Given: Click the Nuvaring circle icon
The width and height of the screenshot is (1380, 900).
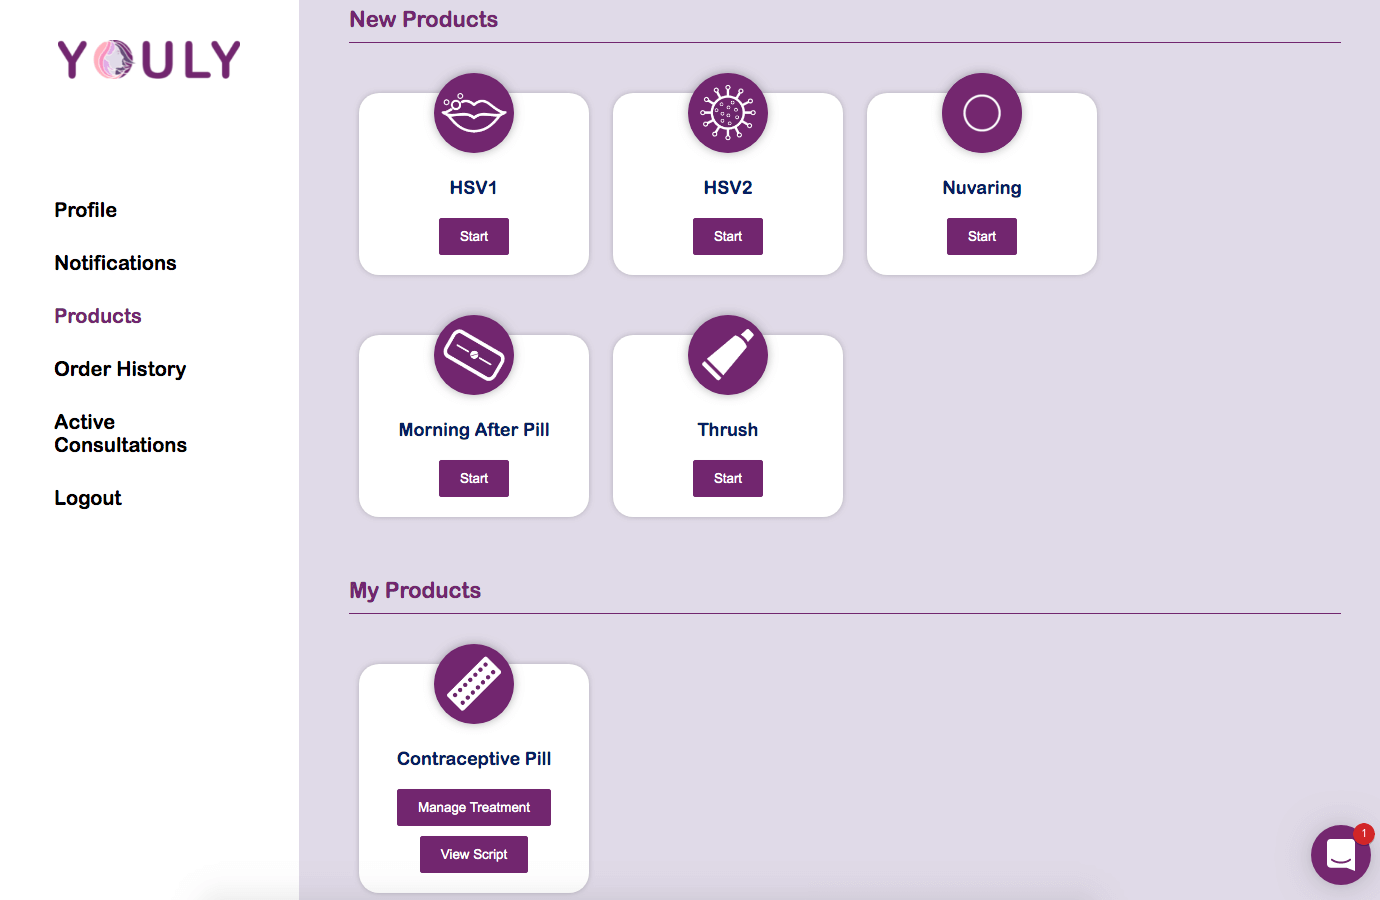Looking at the screenshot, I should click(x=982, y=113).
